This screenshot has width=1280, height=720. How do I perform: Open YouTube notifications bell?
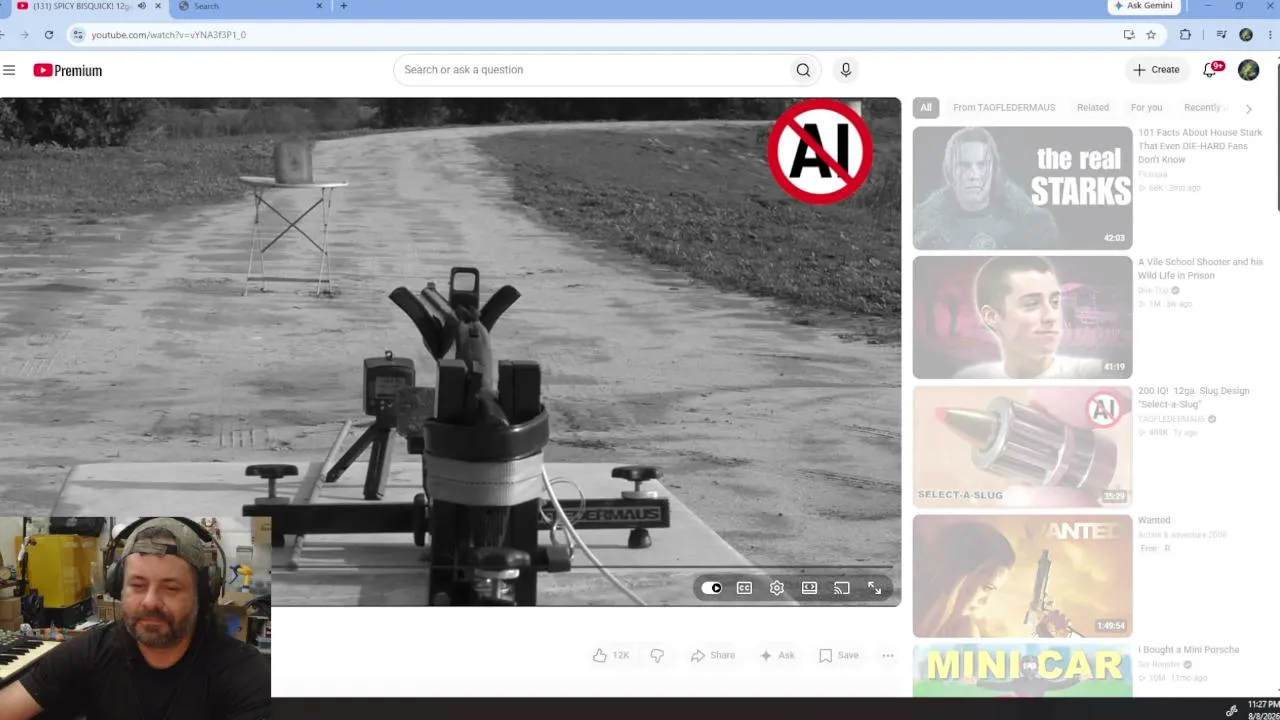tap(1210, 70)
